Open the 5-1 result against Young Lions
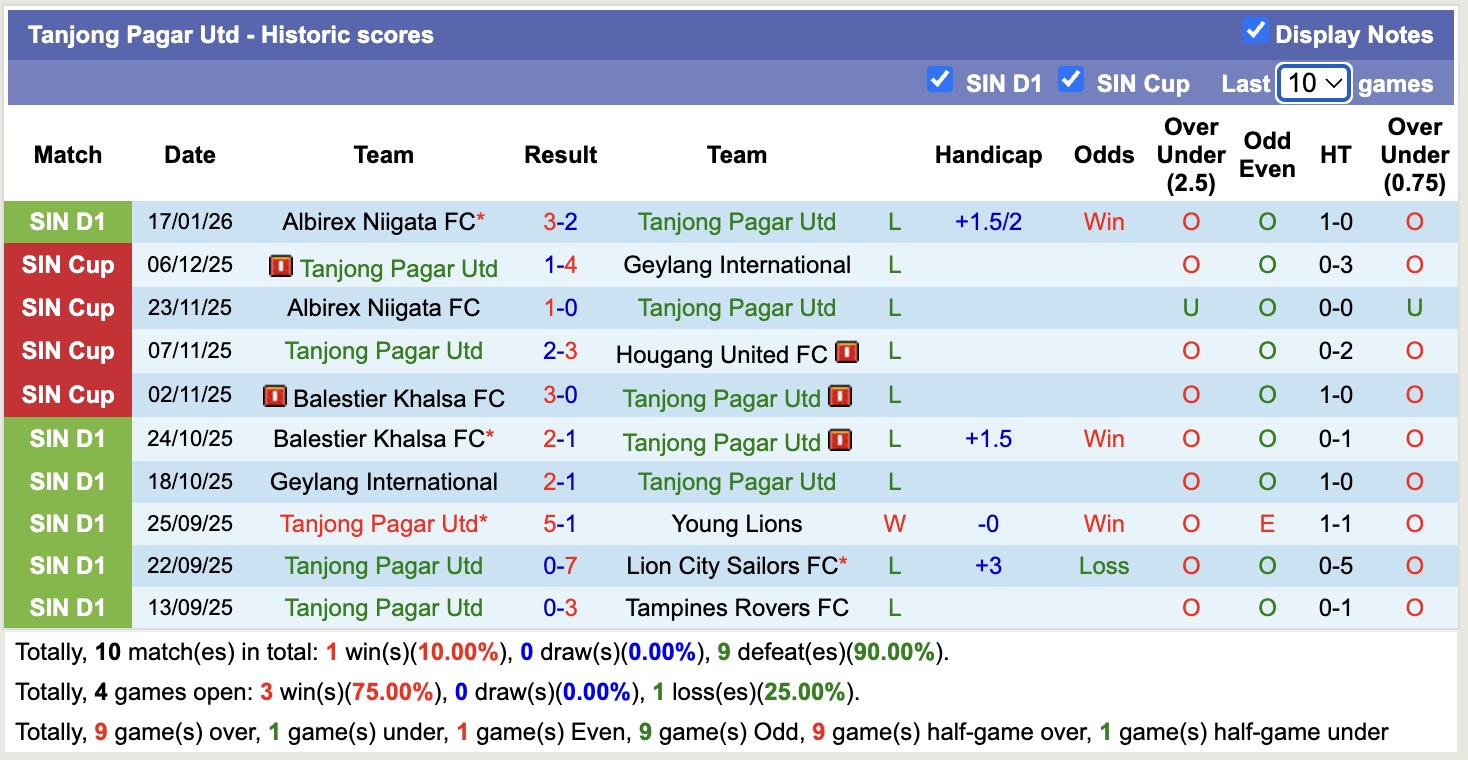 pos(560,524)
